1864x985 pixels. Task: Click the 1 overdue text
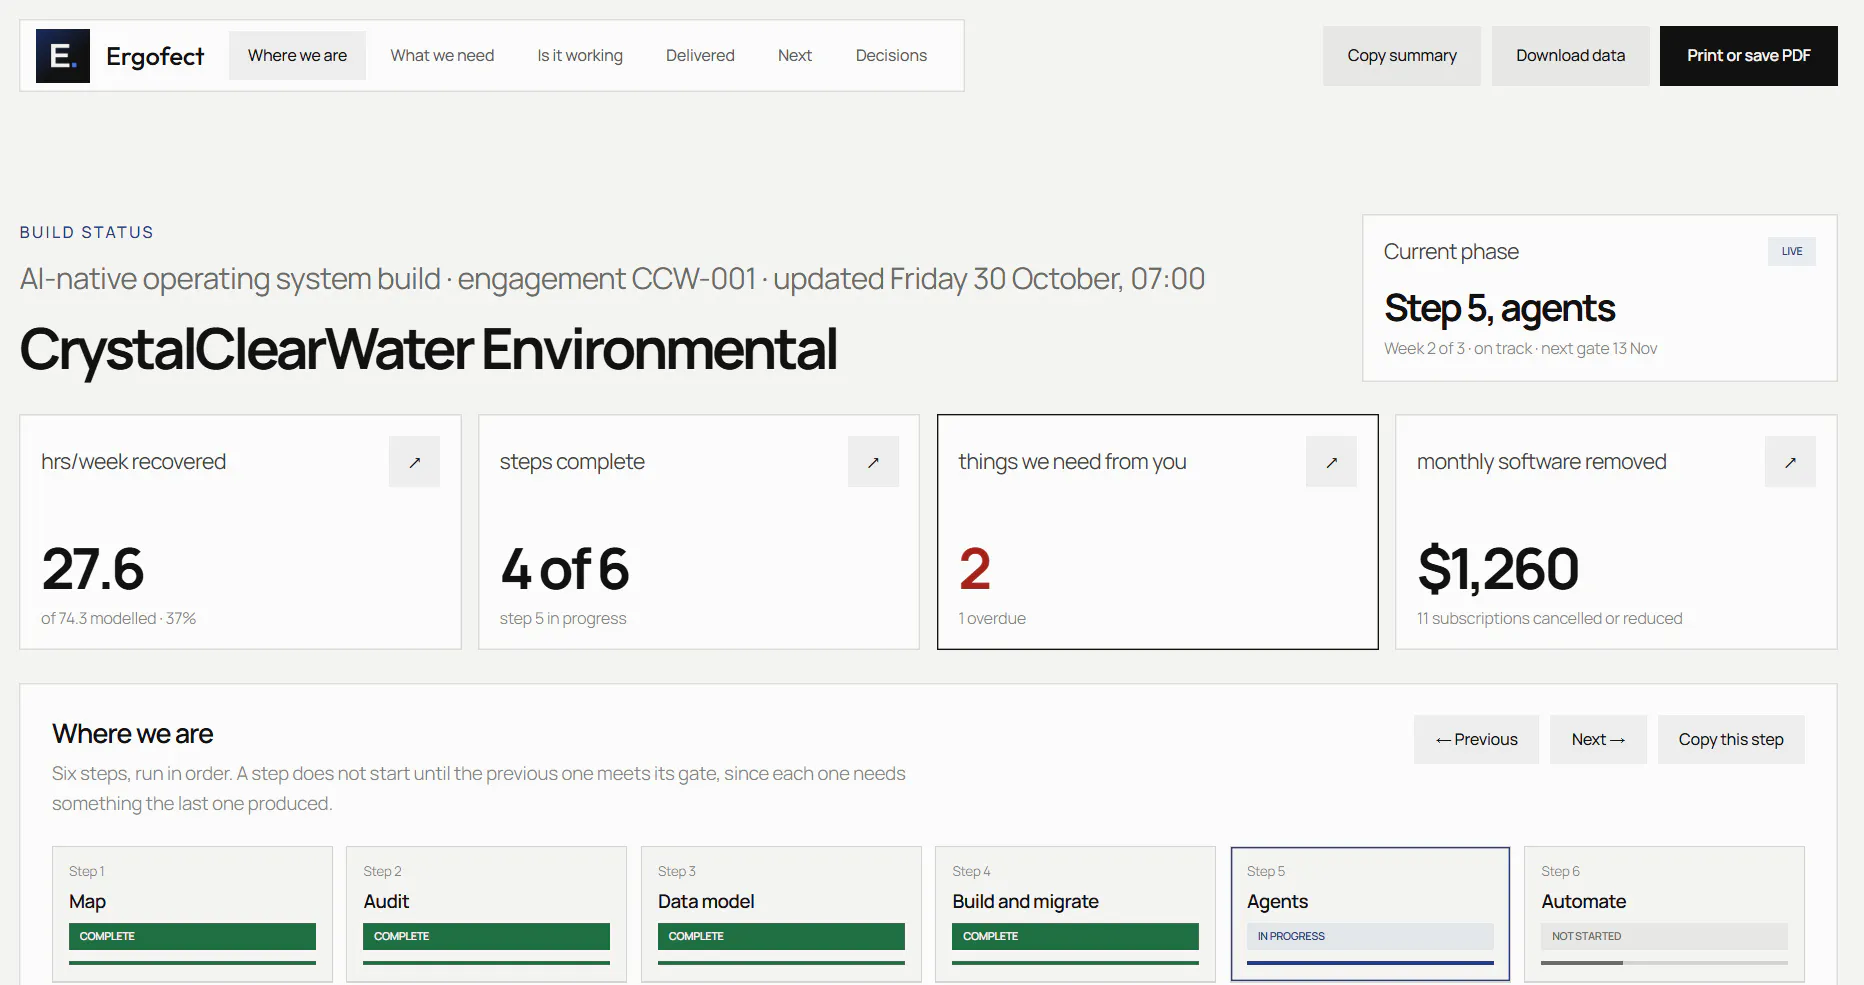point(992,619)
